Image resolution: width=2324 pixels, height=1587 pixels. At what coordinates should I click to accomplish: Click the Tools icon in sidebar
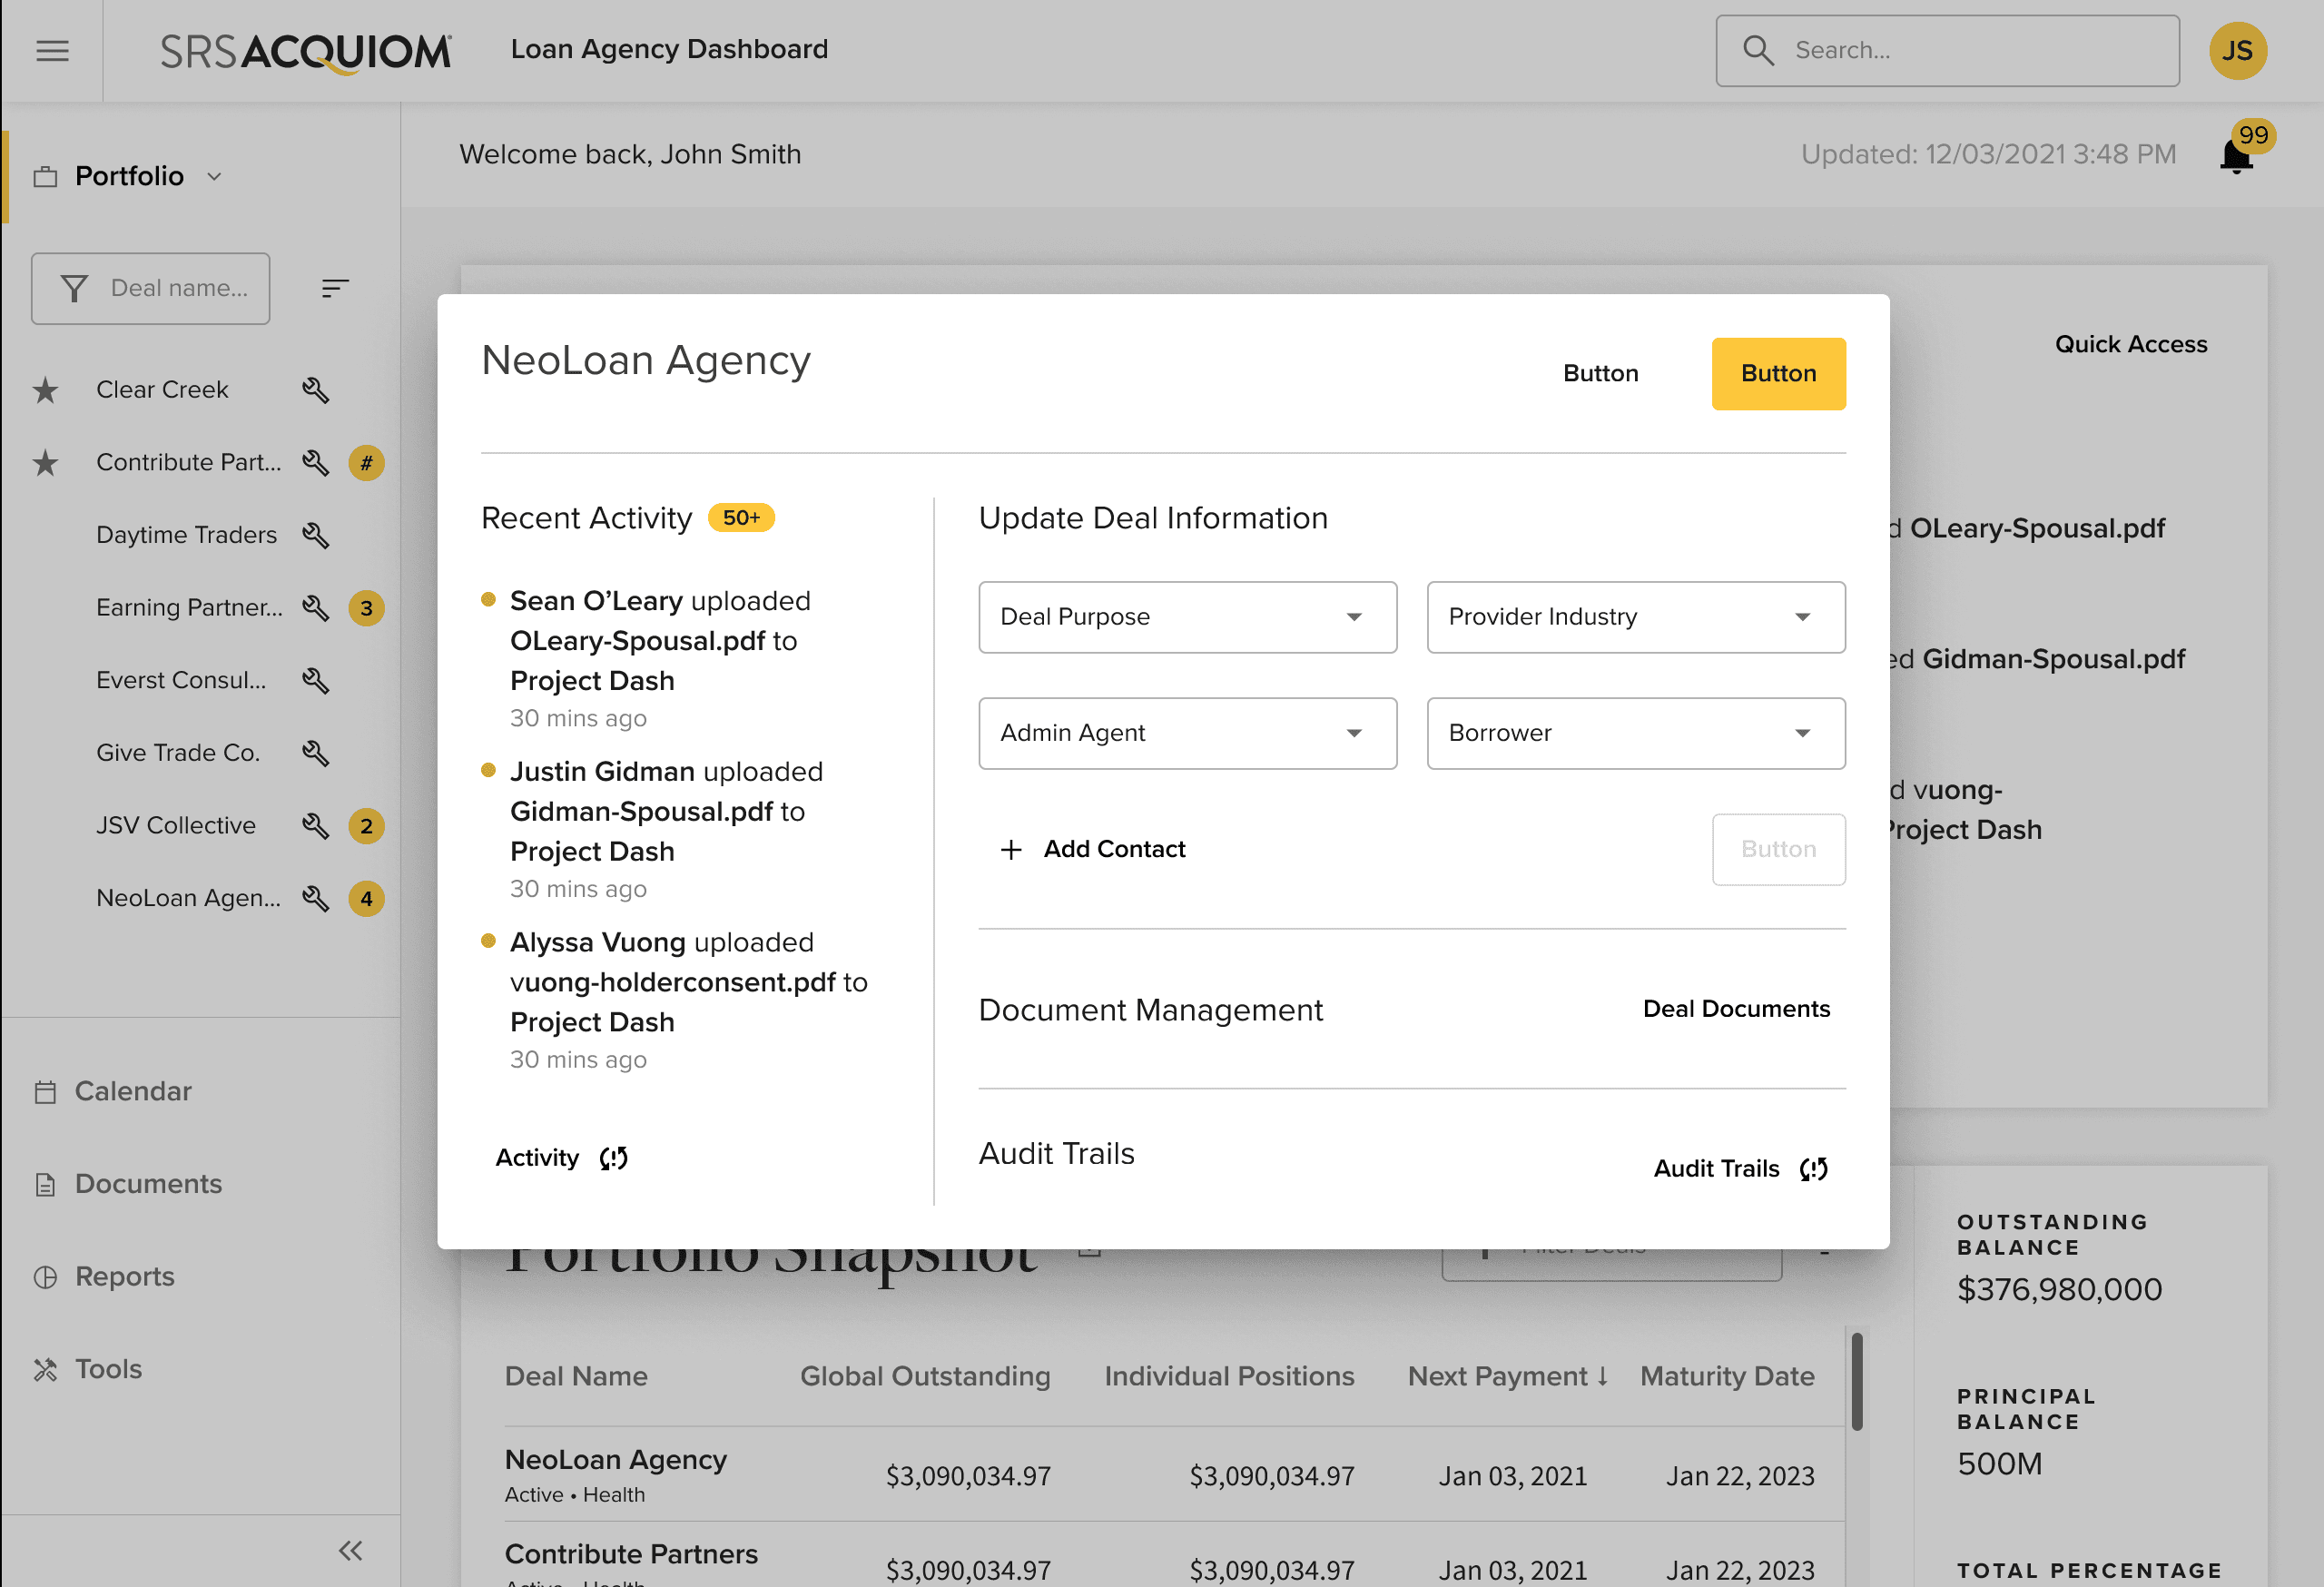45,1369
